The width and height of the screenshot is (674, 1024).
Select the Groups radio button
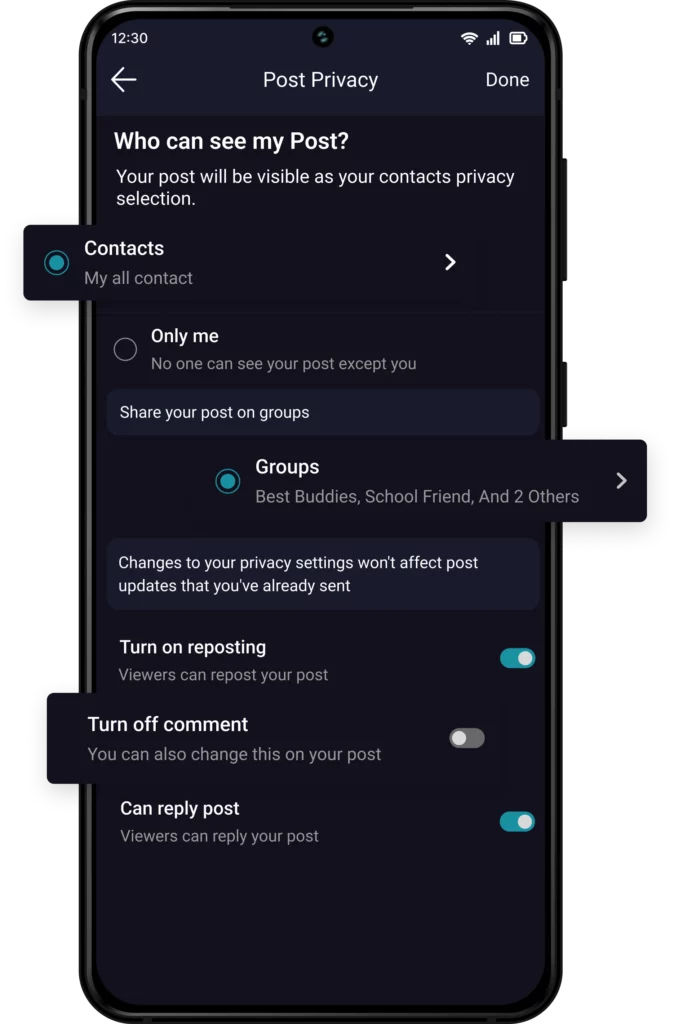tap(228, 481)
